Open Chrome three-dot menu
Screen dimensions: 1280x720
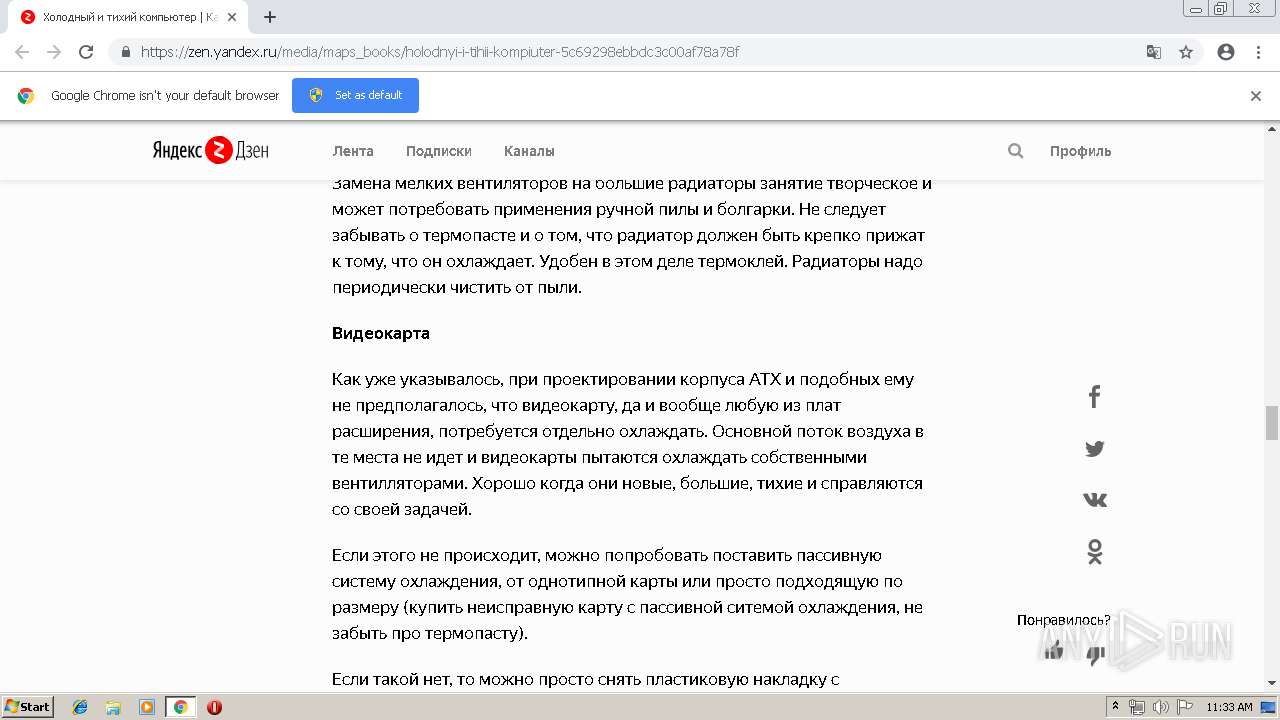[1258, 52]
